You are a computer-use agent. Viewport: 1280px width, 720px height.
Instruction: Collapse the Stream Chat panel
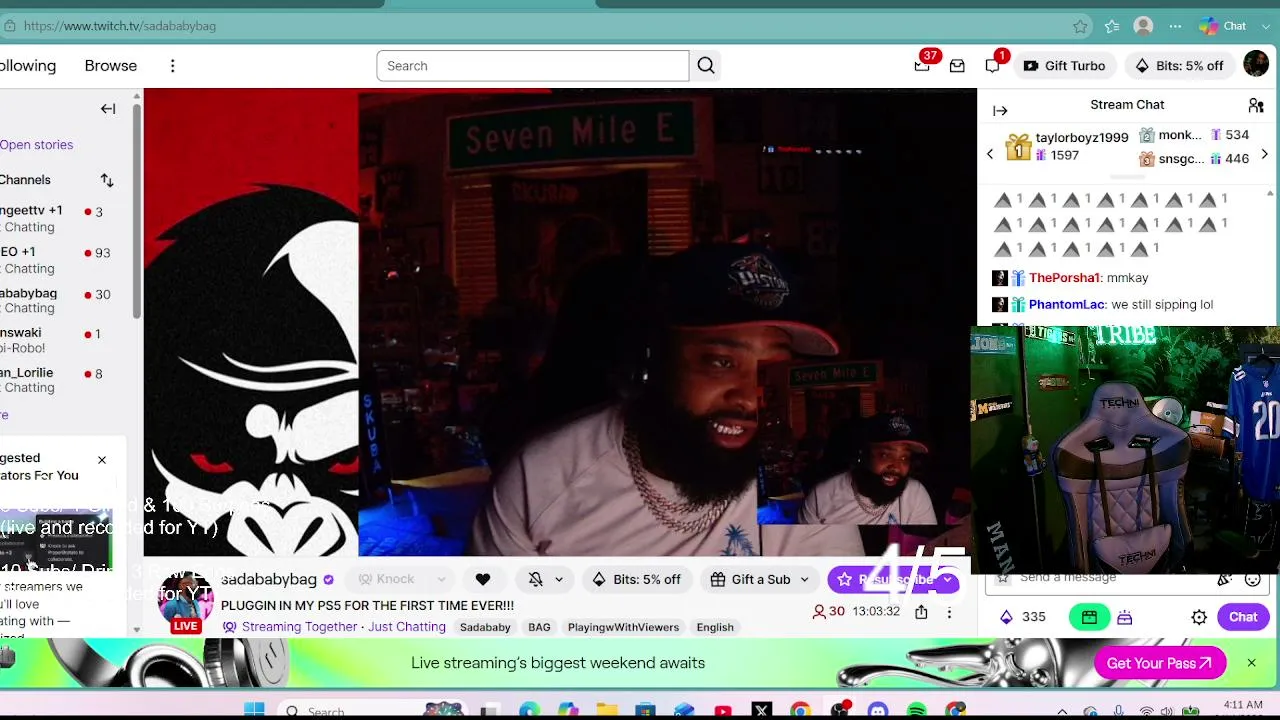click(1000, 111)
